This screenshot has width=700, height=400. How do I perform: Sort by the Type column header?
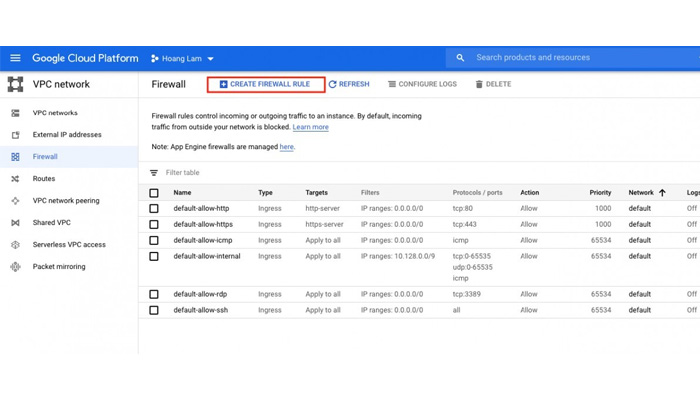265,193
